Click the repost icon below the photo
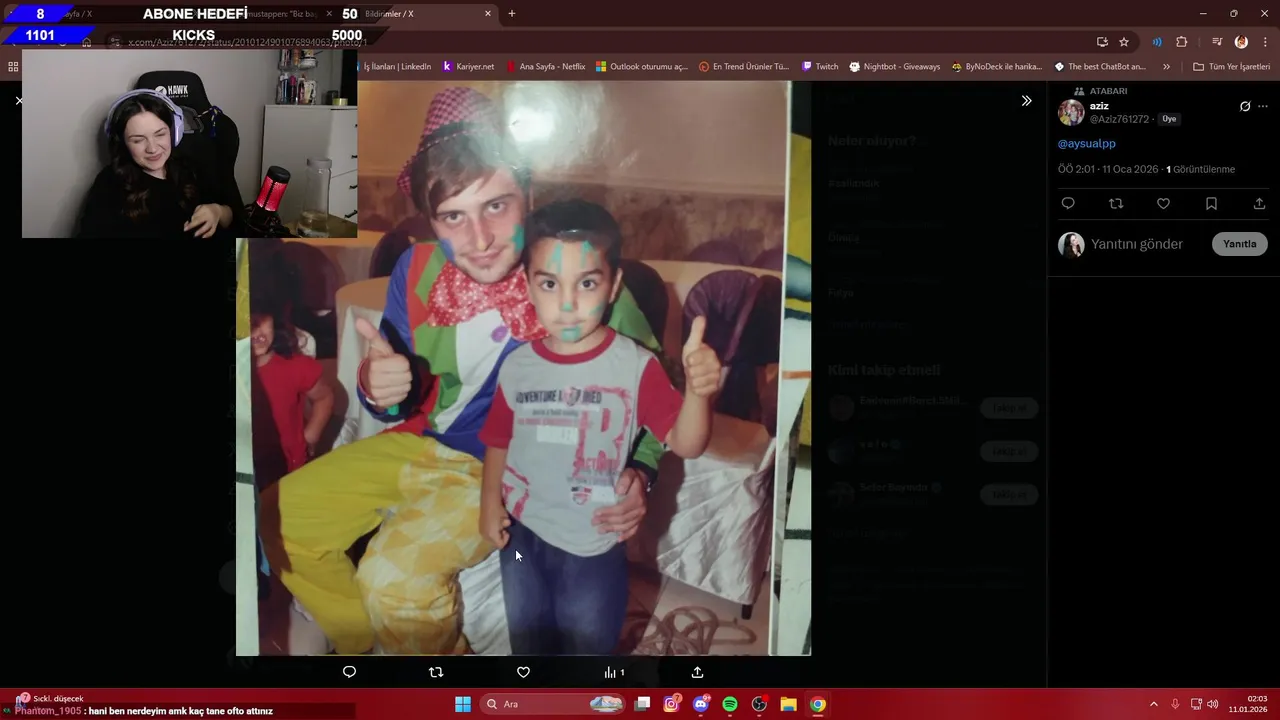Image resolution: width=1280 pixels, height=720 pixels. click(x=436, y=672)
